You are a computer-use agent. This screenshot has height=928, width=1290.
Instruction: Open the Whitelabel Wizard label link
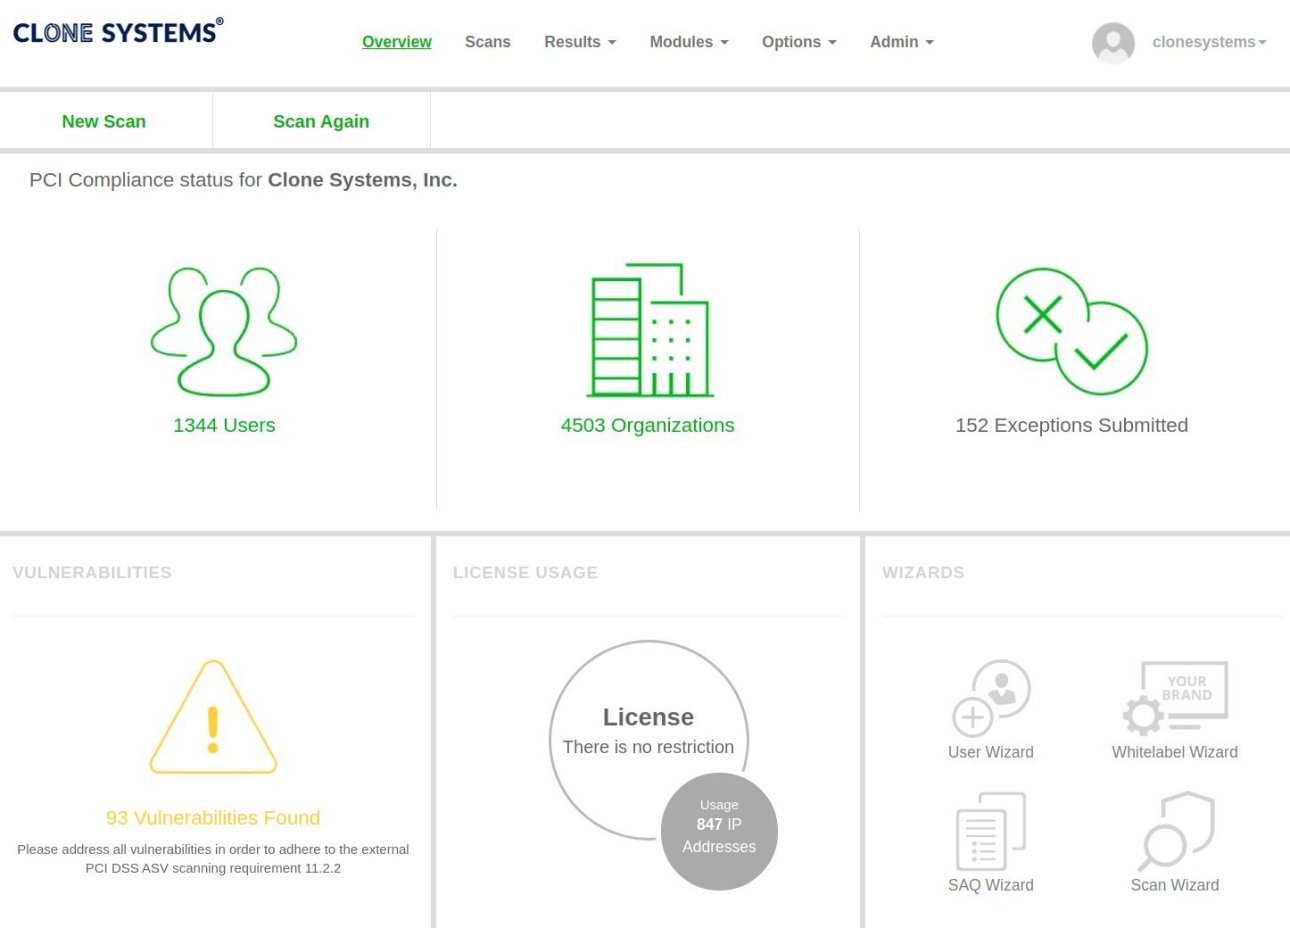(x=1175, y=752)
